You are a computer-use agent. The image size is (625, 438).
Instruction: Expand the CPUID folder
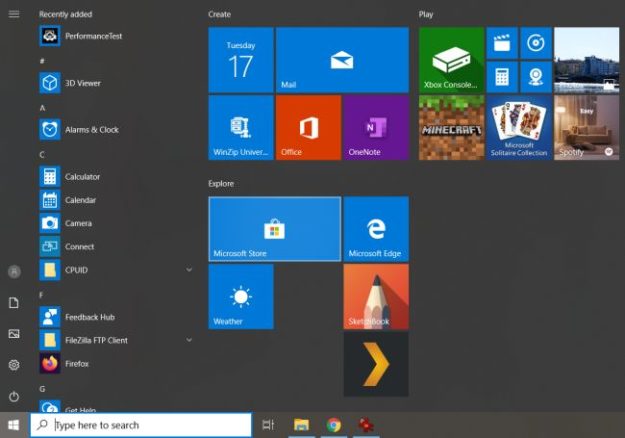189,270
